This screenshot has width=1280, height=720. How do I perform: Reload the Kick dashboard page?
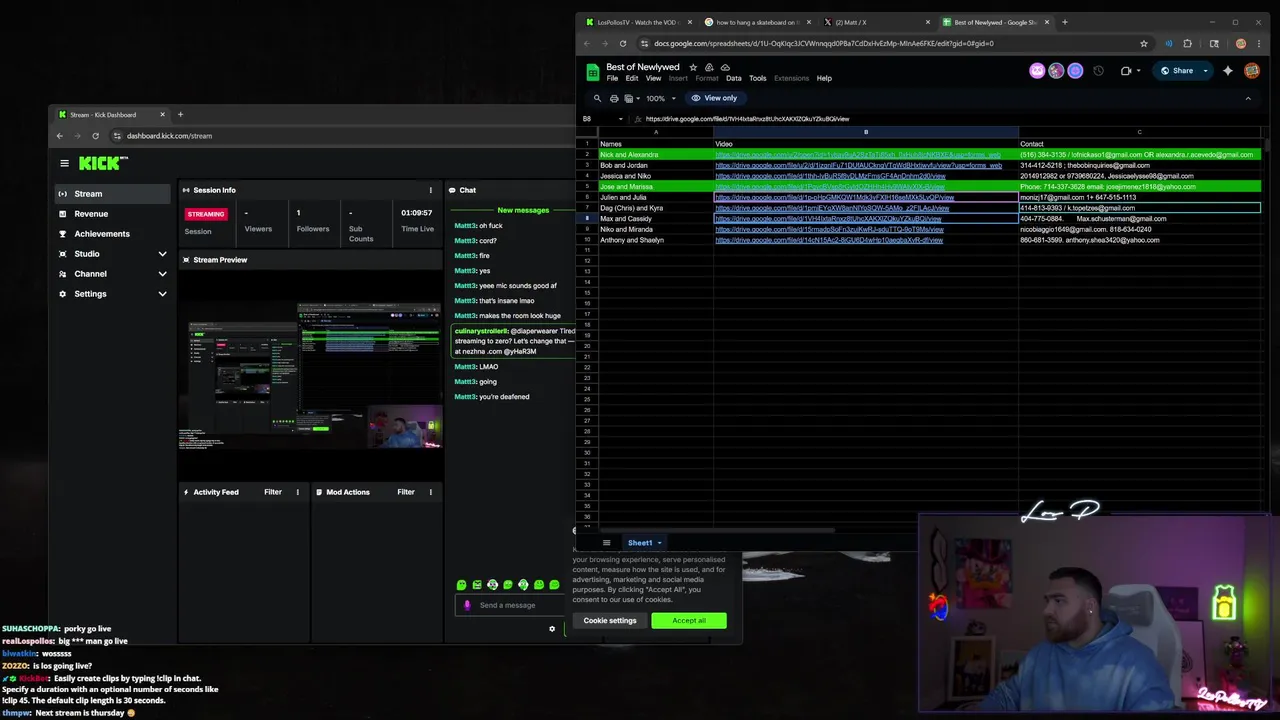coord(96,136)
